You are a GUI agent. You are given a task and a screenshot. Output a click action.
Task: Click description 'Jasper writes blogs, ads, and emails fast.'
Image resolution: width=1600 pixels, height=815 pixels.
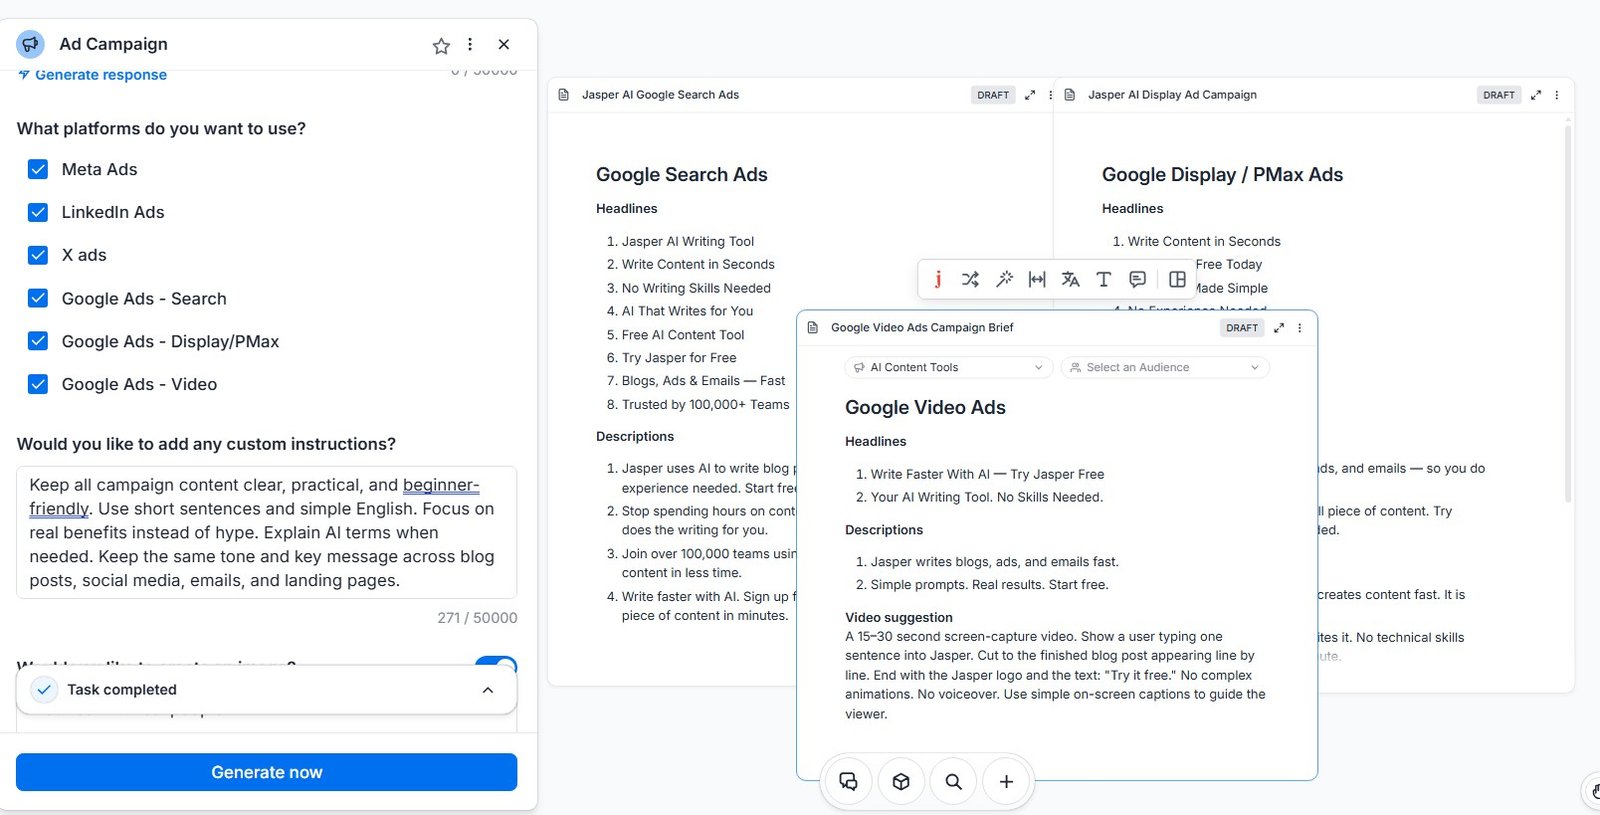[995, 562]
